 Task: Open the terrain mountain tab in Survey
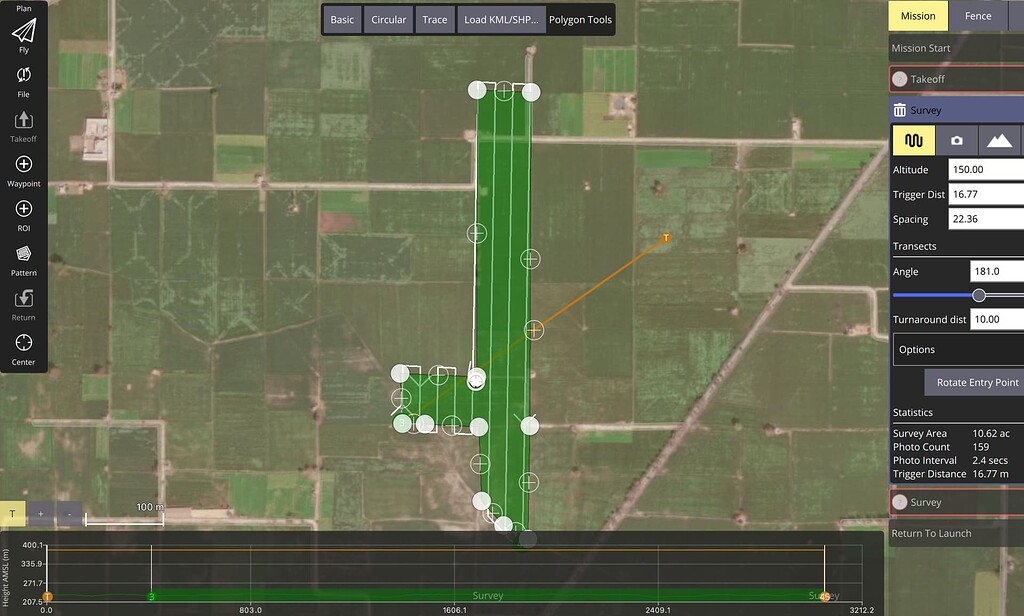tap(999, 141)
